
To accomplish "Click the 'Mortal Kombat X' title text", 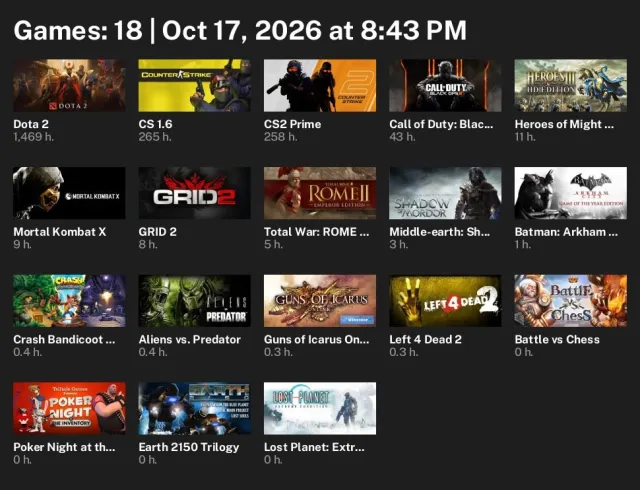I will pos(60,232).
